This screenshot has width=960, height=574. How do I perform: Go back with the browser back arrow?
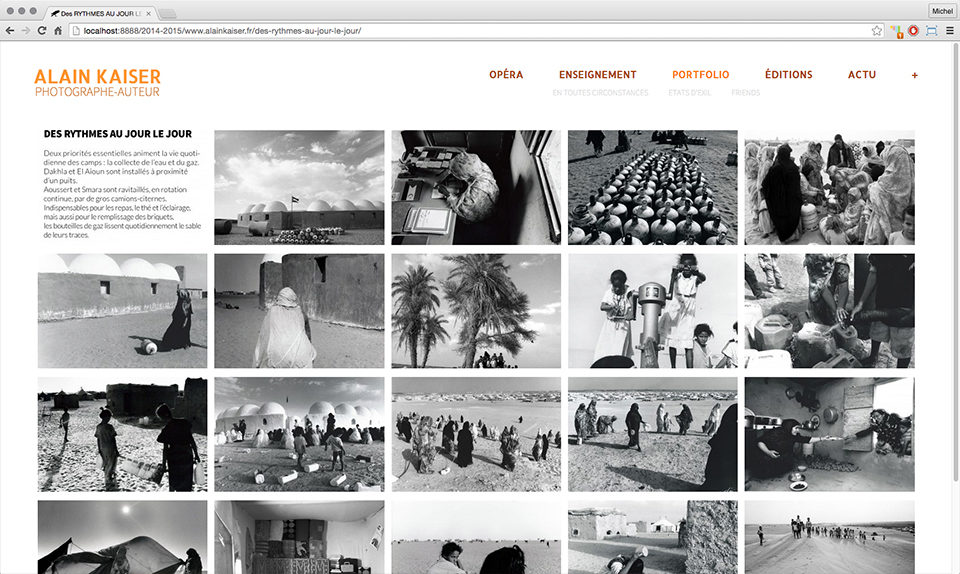click(x=10, y=30)
